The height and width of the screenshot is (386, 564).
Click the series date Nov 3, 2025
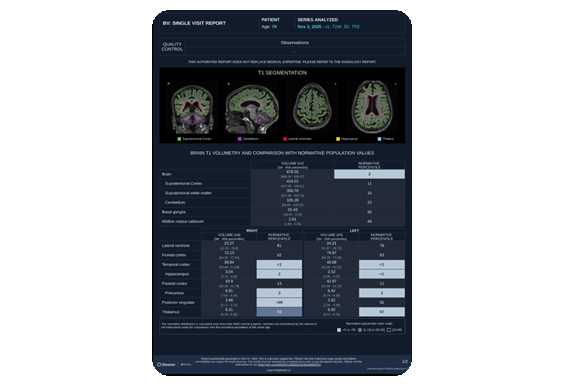[309, 27]
